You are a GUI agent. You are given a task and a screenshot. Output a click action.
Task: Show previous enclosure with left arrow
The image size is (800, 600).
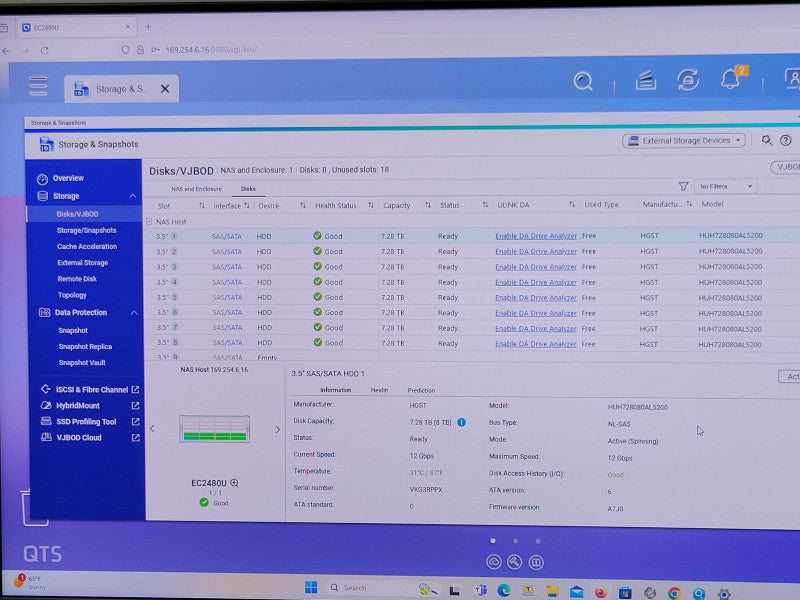[x=153, y=429]
